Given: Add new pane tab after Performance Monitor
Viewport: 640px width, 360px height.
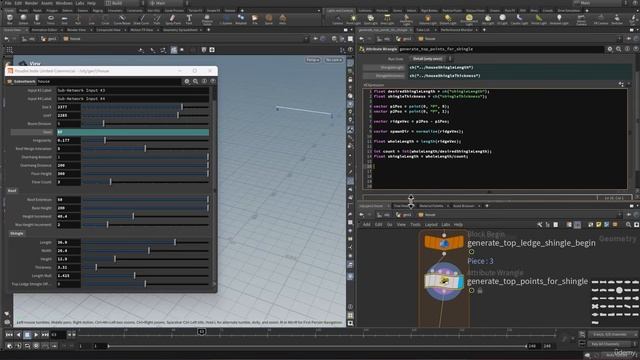Looking at the screenshot, I should click(x=484, y=30).
